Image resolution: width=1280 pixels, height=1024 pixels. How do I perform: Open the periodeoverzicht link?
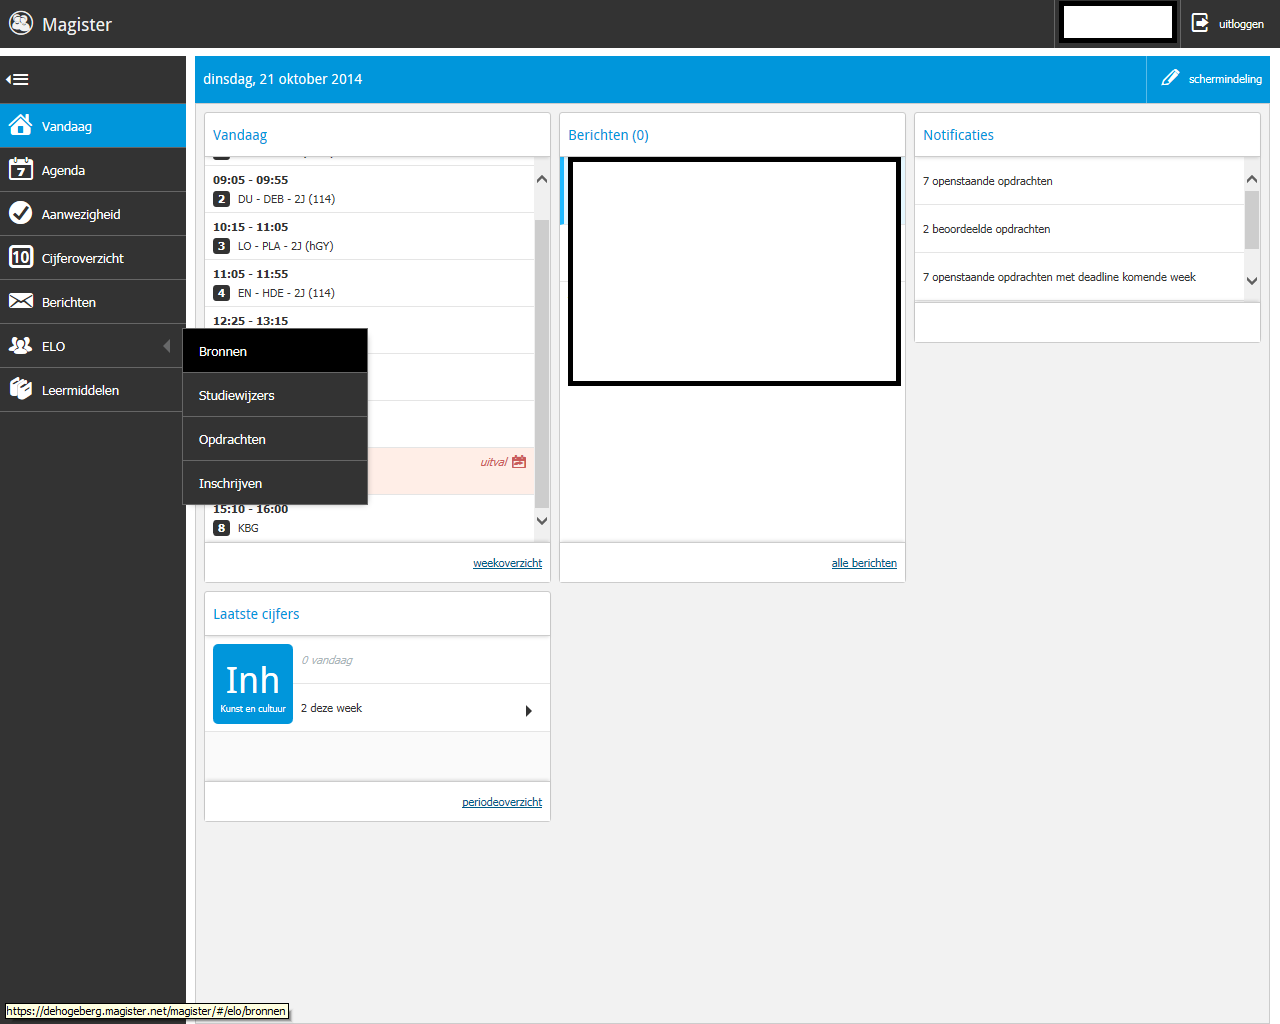coord(501,802)
